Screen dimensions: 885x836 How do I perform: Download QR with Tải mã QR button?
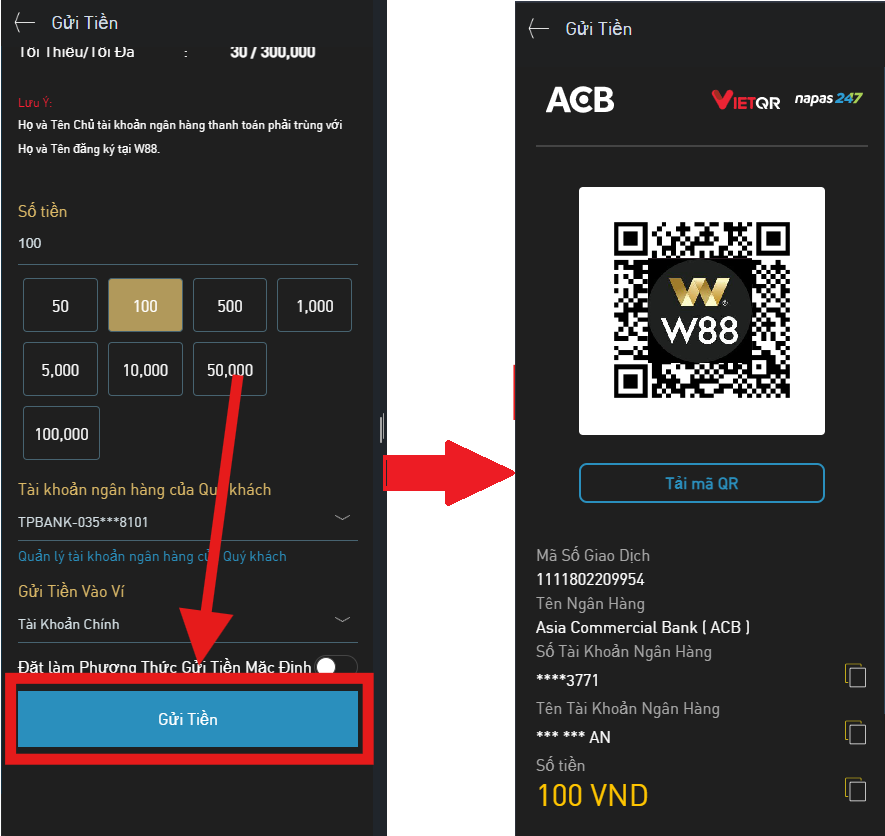pos(702,483)
